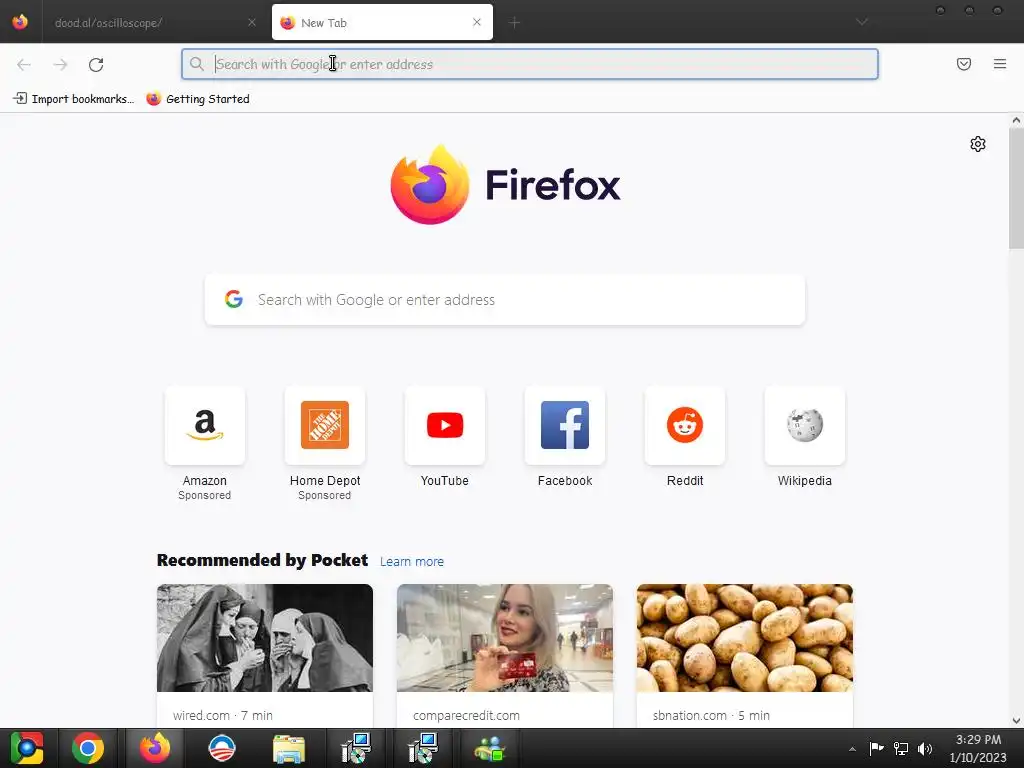1024x768 pixels.
Task: Click the Home Depot Sponsored label
Action: 325,496
